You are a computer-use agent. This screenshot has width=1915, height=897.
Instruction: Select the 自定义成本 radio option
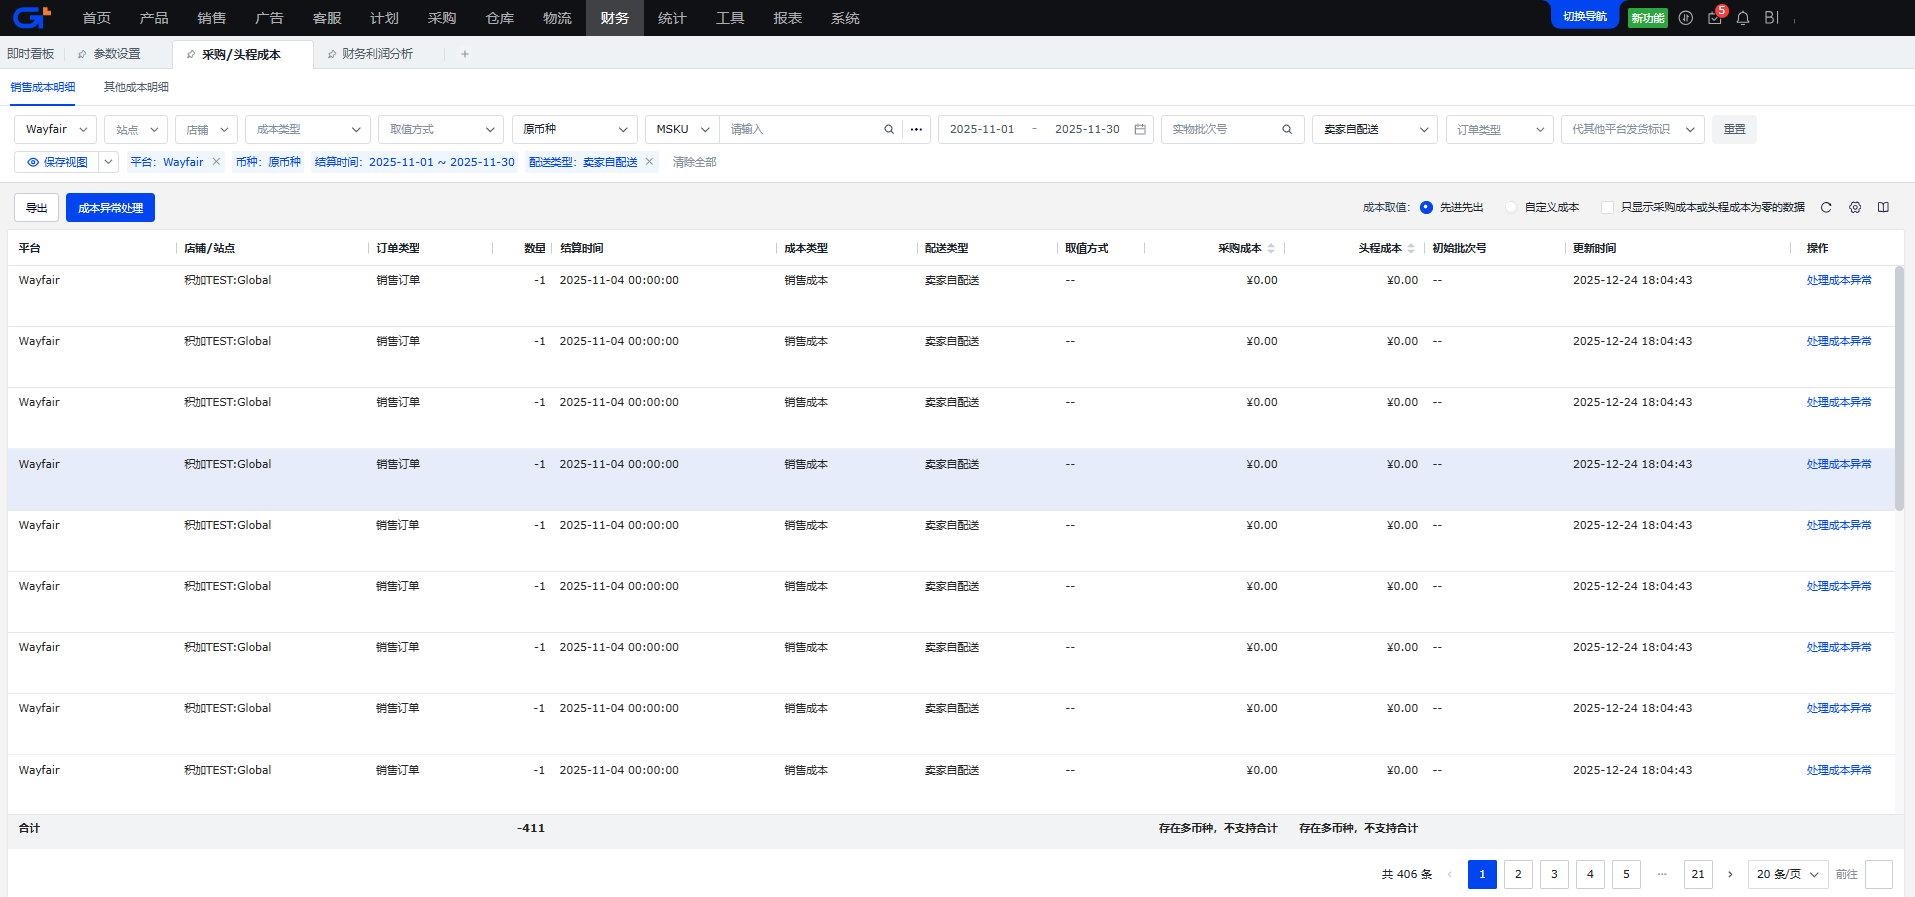point(1511,208)
